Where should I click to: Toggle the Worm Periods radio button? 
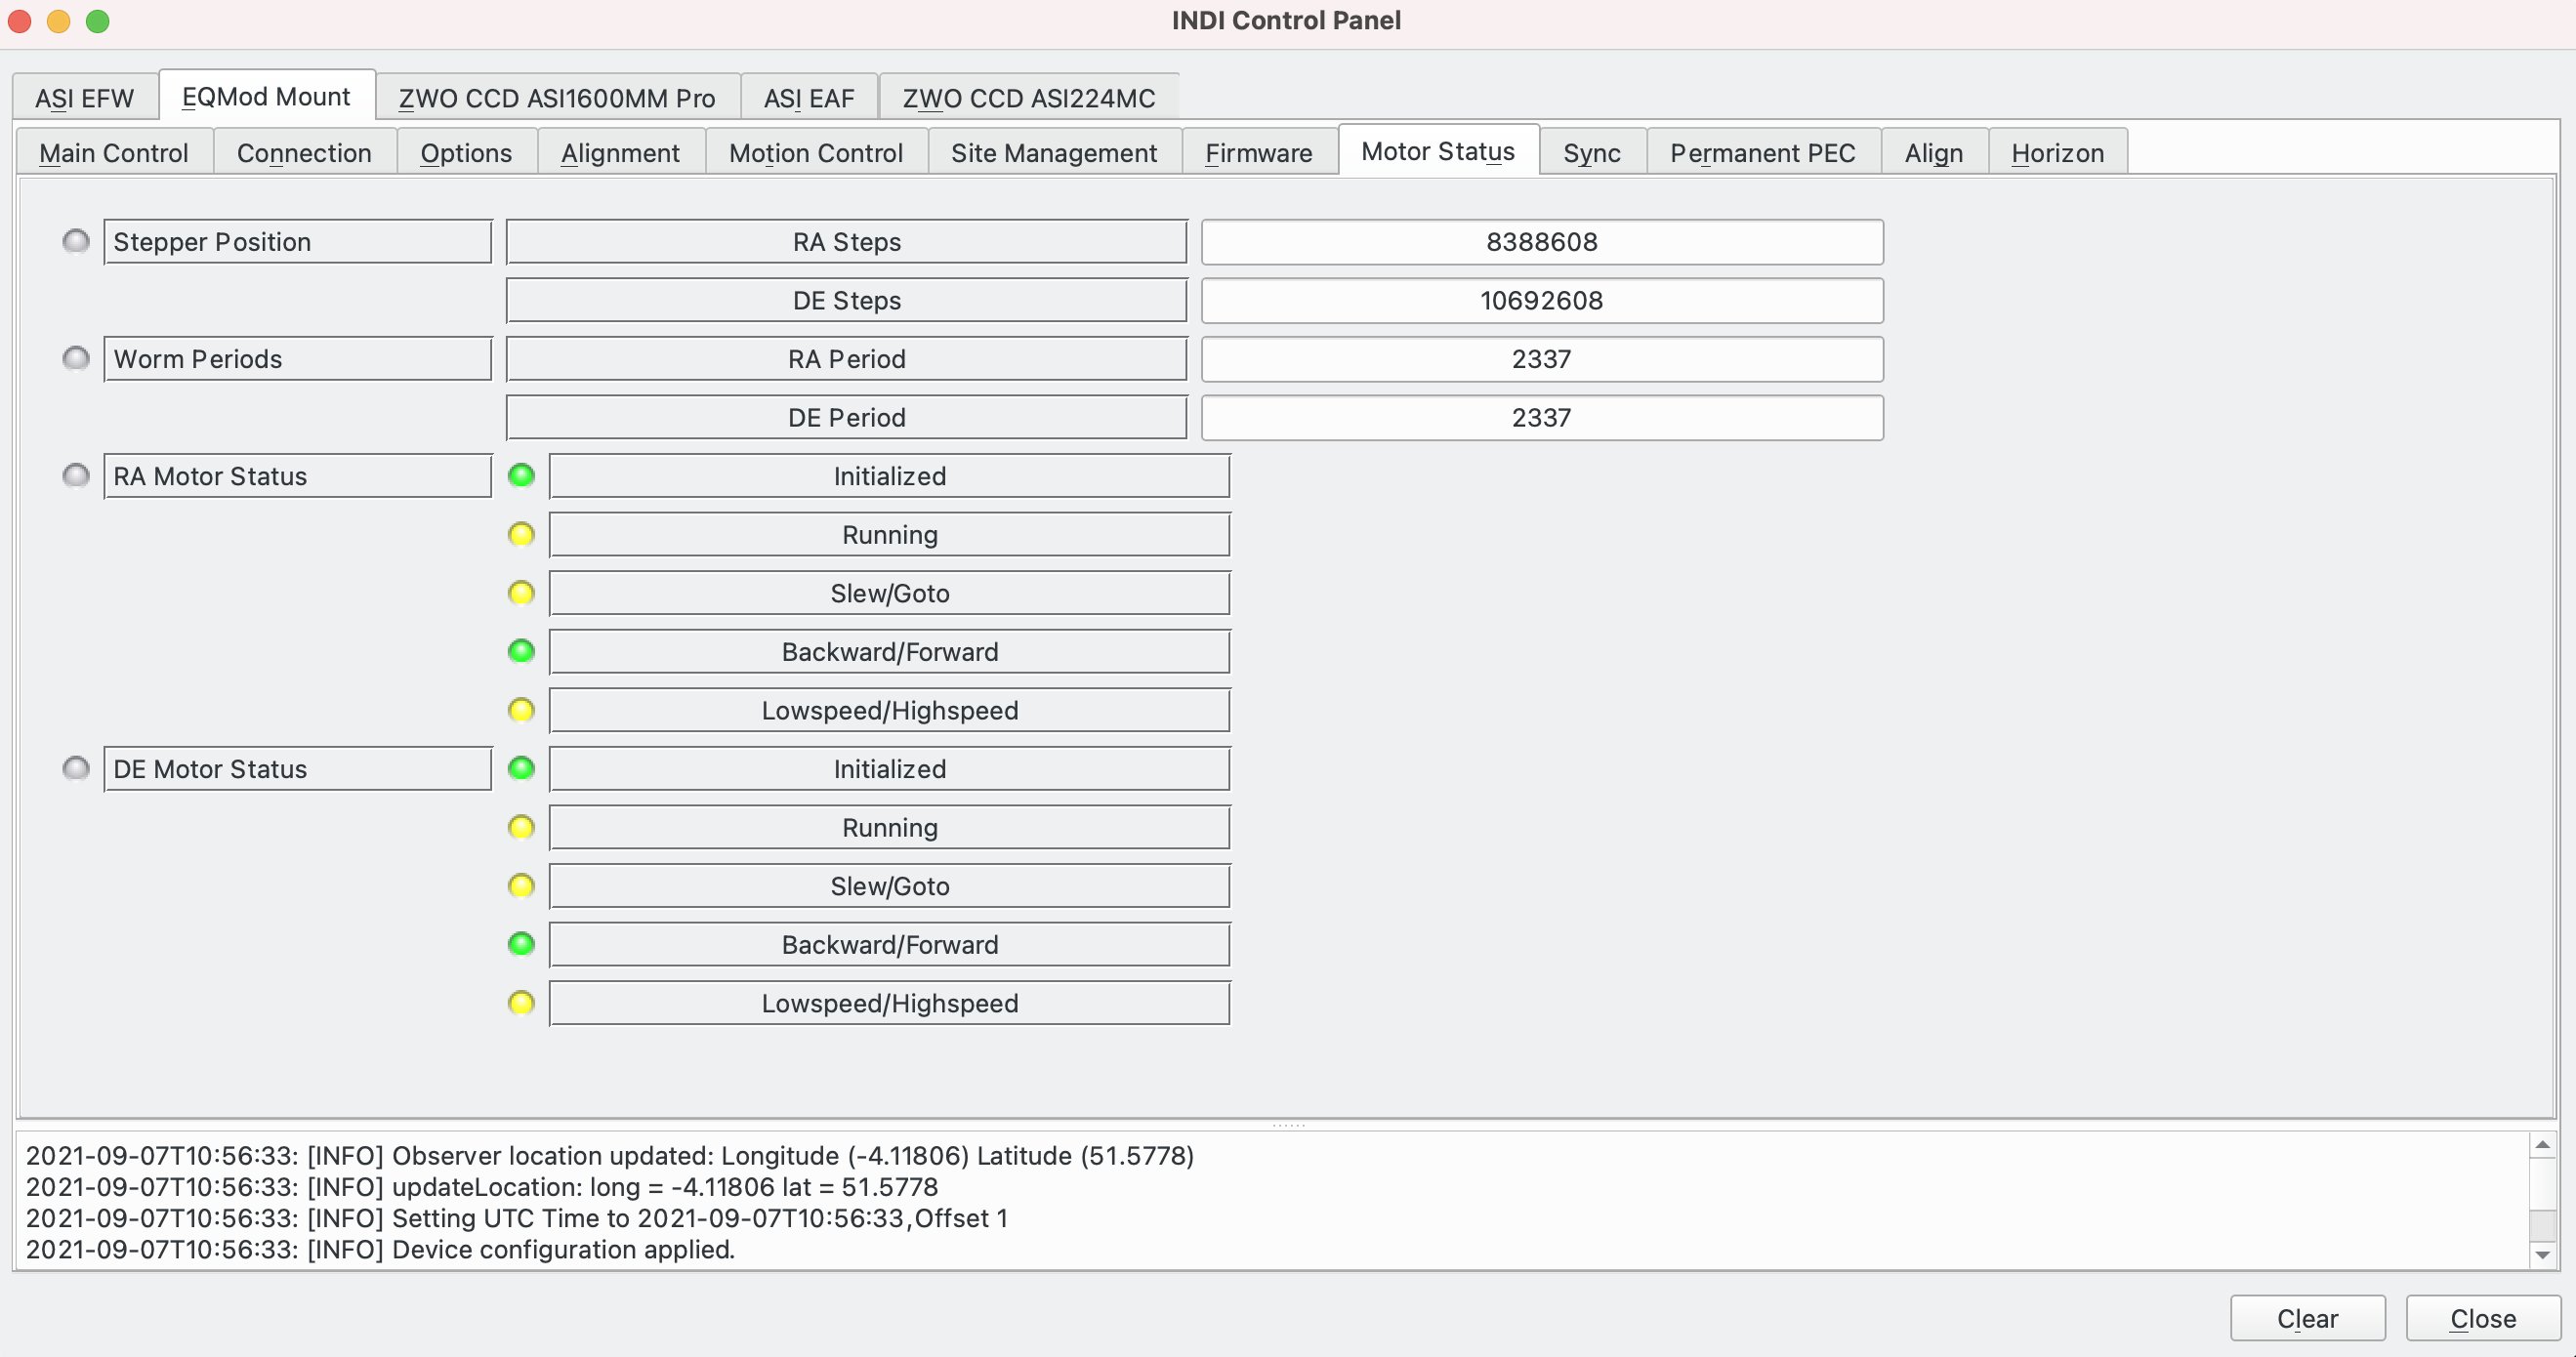tap(75, 357)
